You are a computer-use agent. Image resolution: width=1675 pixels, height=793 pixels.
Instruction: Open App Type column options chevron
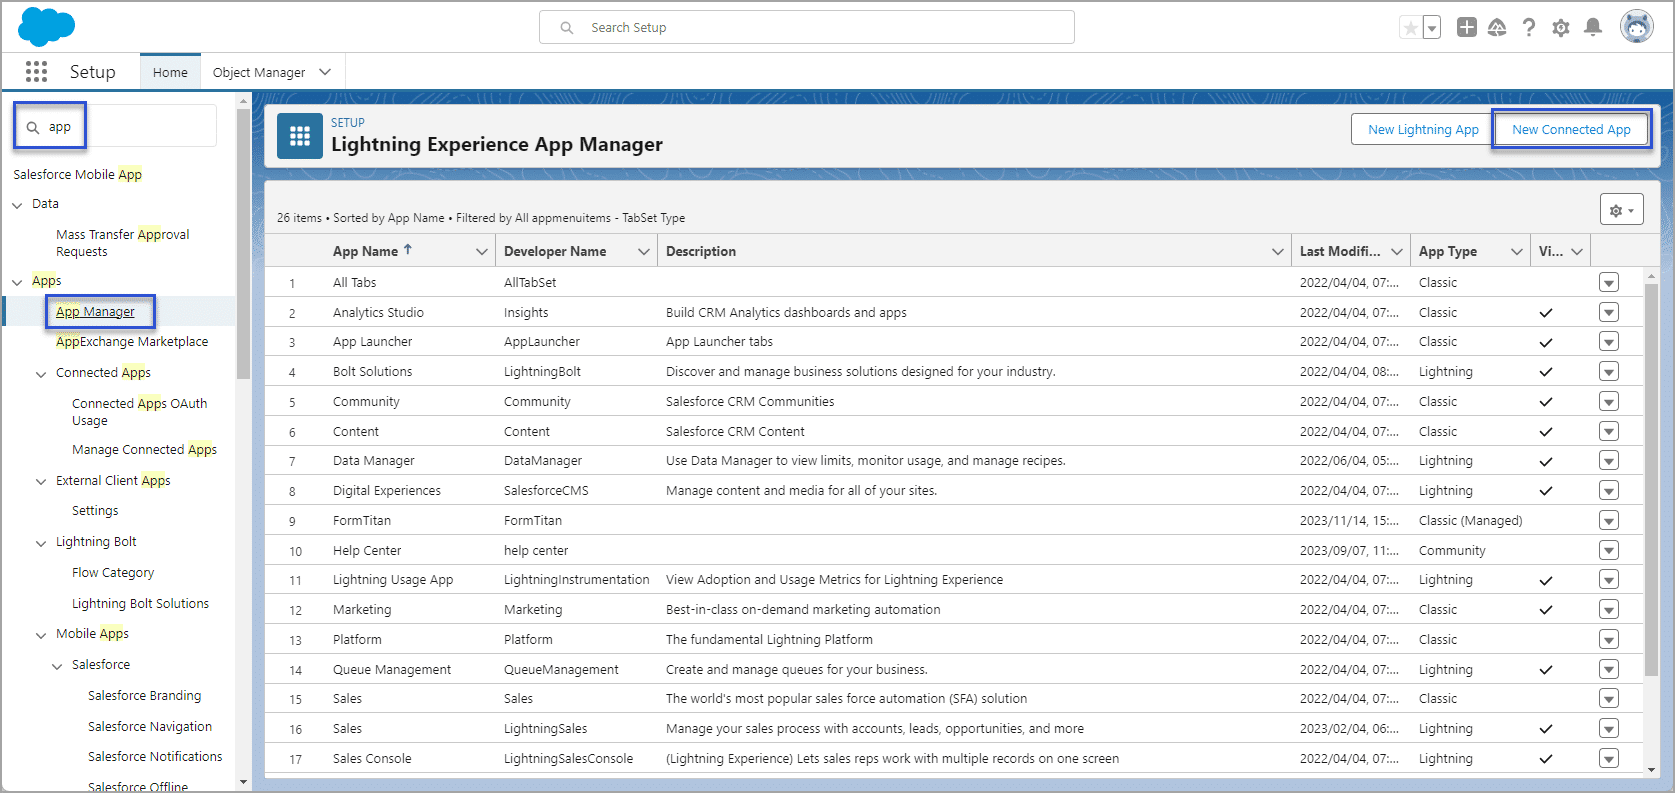point(1516,251)
